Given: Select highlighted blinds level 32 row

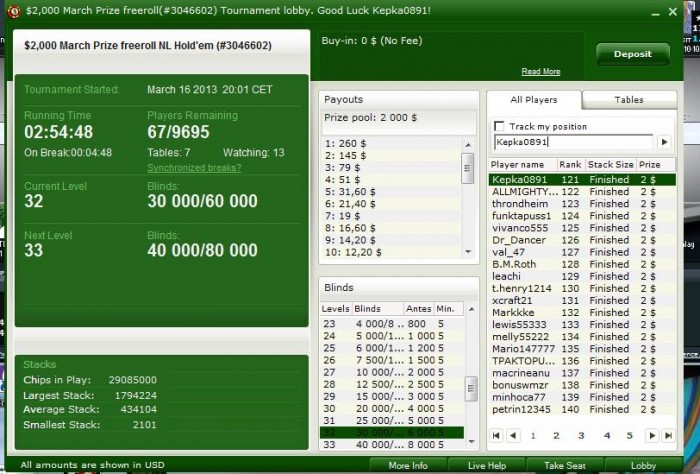Looking at the screenshot, I should [x=392, y=432].
